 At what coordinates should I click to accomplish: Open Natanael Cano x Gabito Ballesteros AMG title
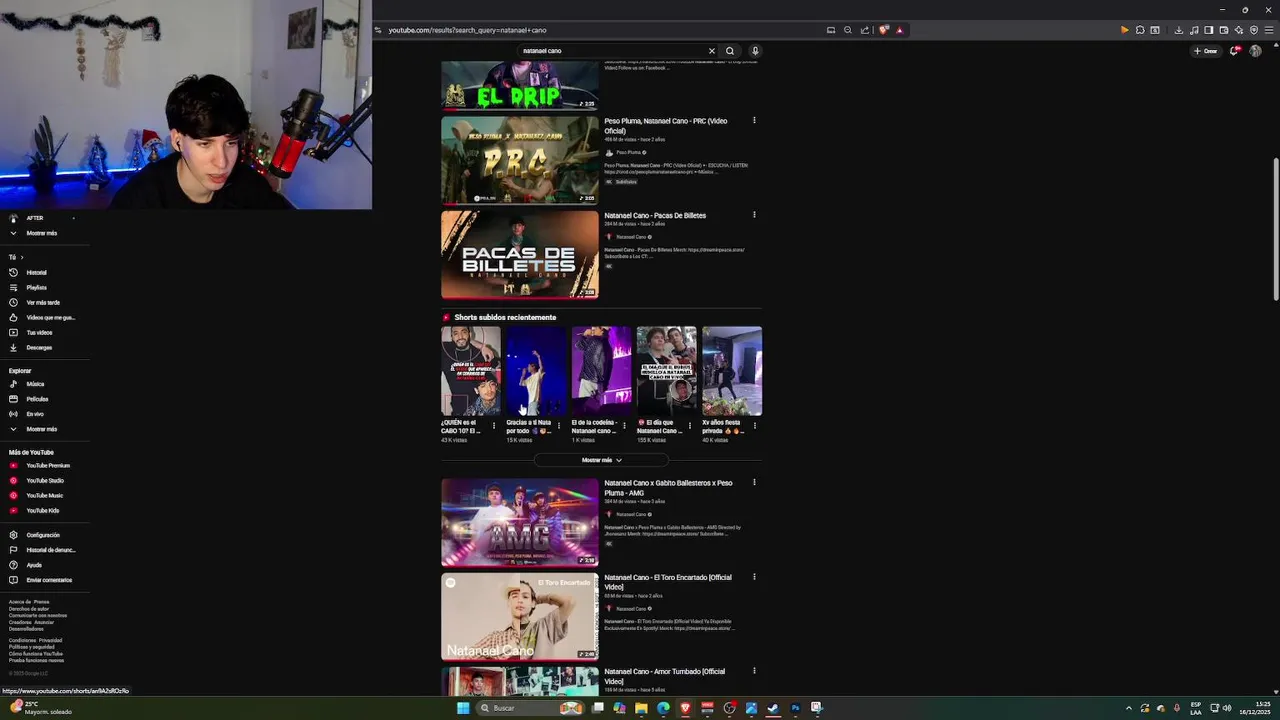coord(668,488)
